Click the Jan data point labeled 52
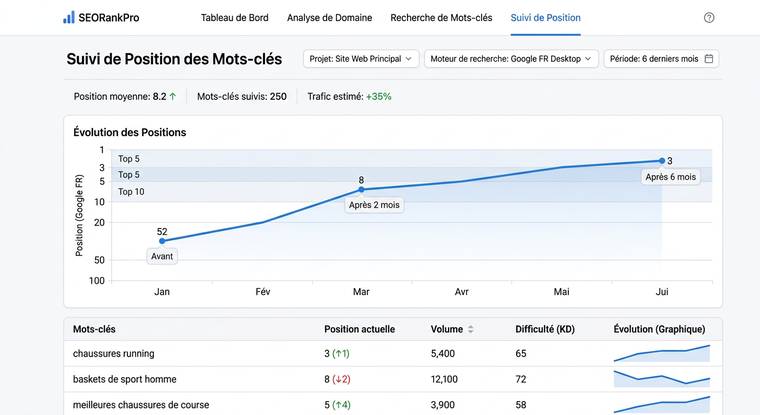Image resolution: width=760 pixels, height=415 pixels. 162,240
